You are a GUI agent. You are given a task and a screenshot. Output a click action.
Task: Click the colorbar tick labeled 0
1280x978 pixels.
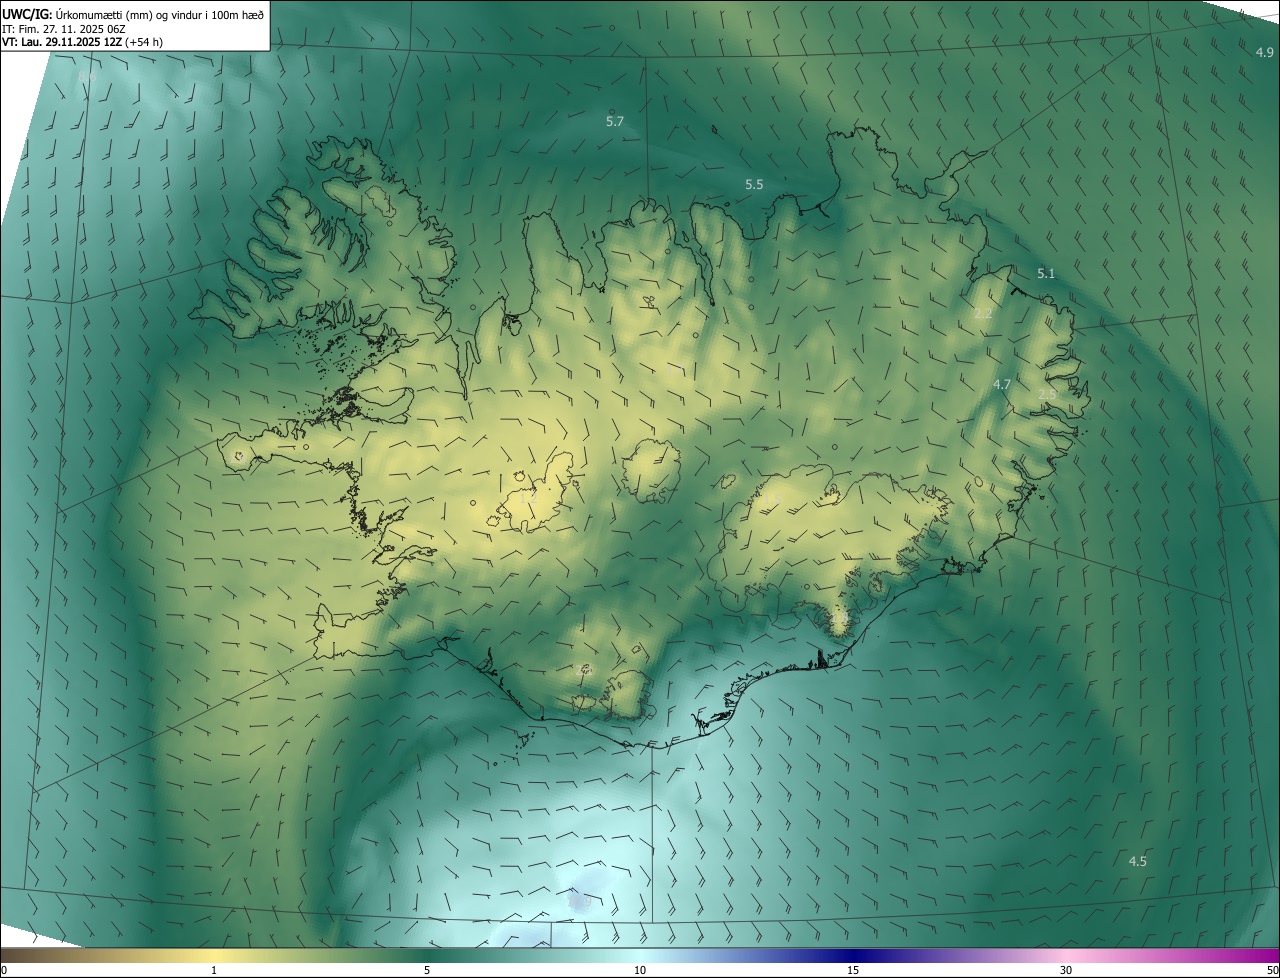click(4, 970)
